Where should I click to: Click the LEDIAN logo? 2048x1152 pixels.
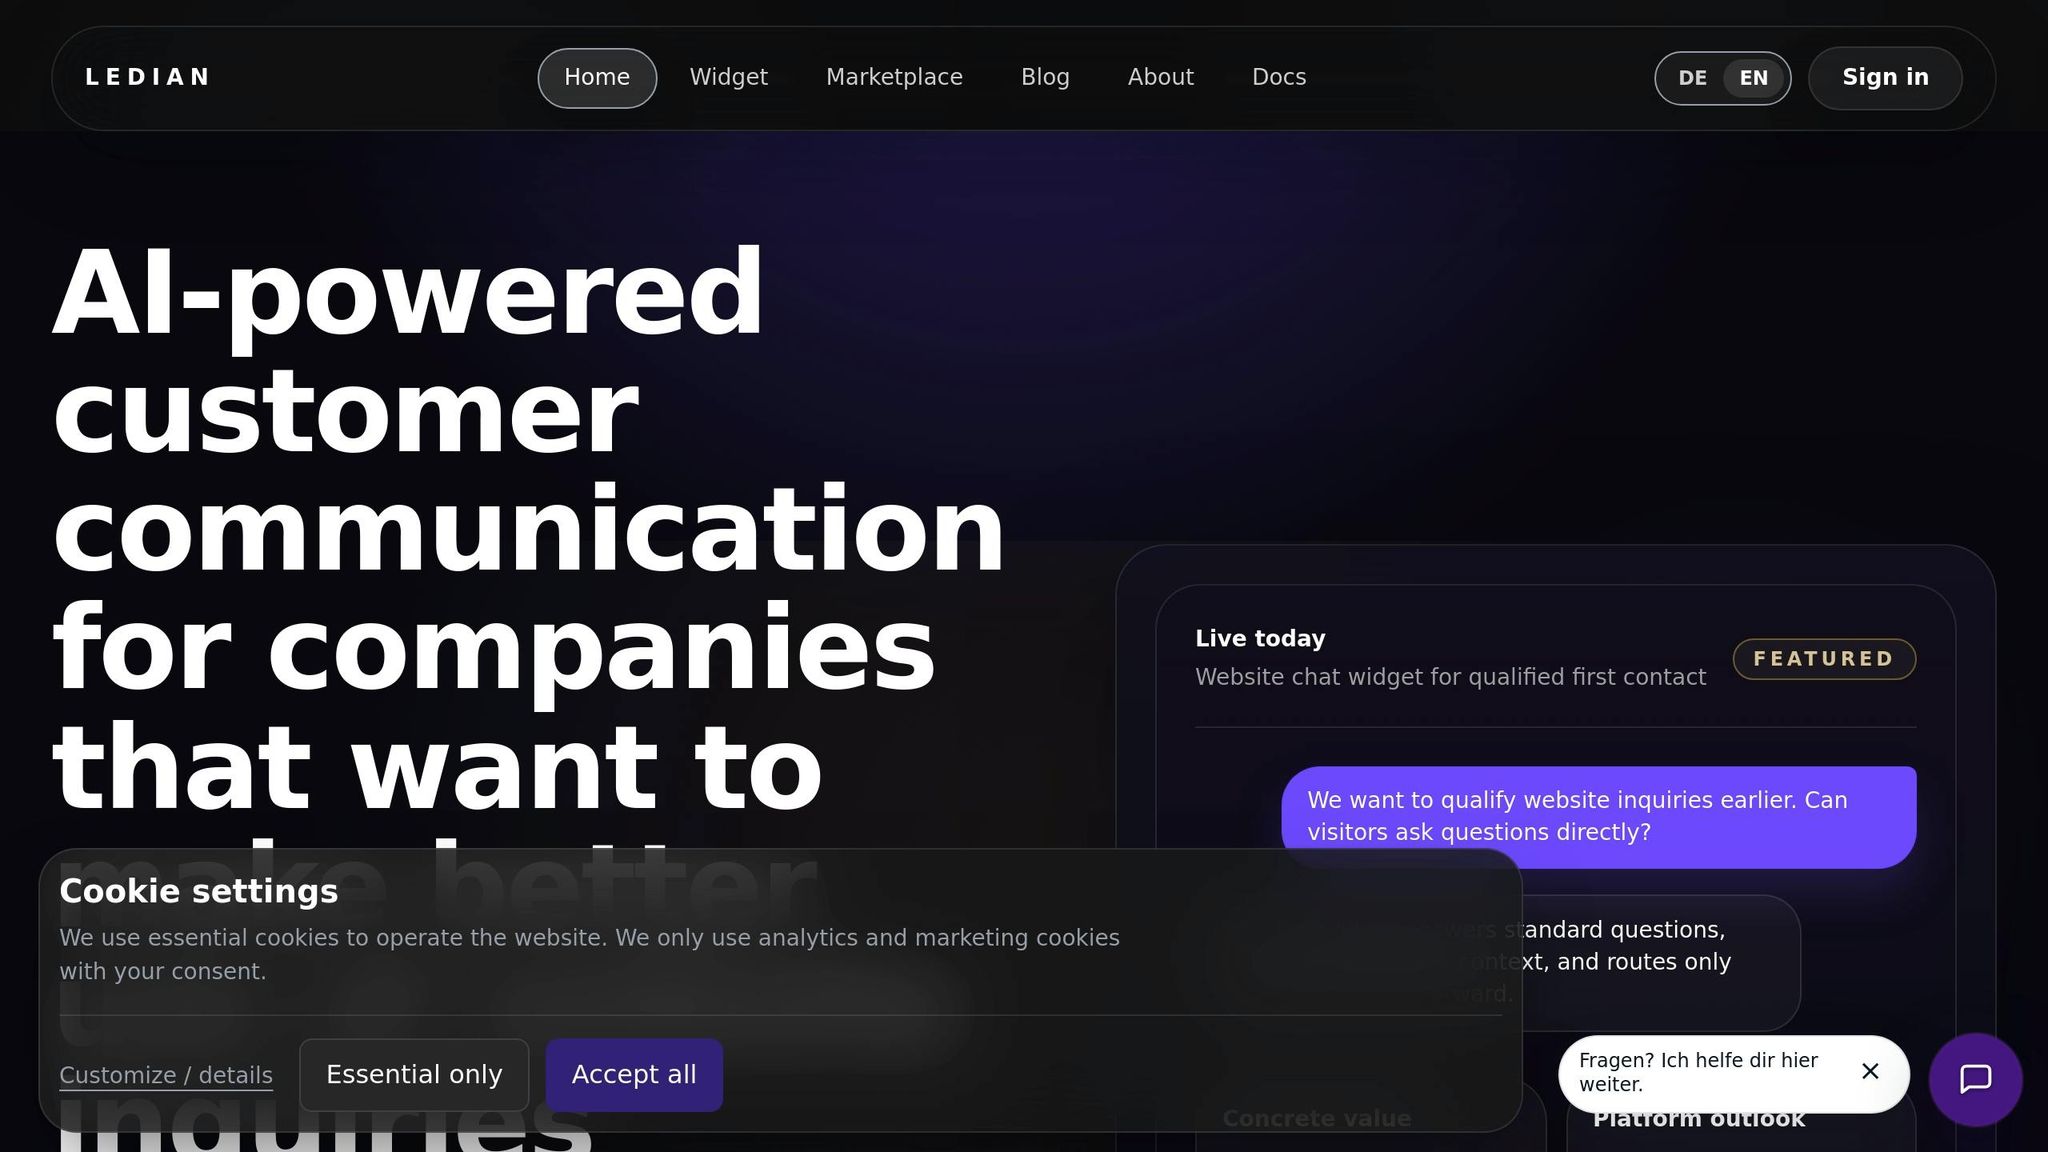148,77
